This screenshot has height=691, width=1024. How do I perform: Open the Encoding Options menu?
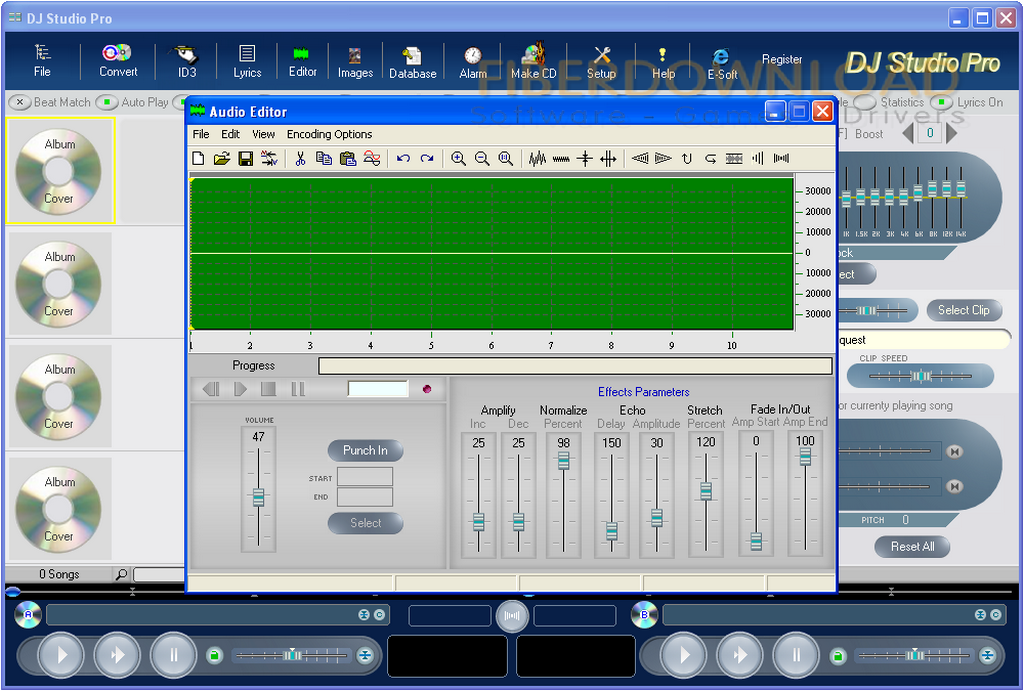329,134
